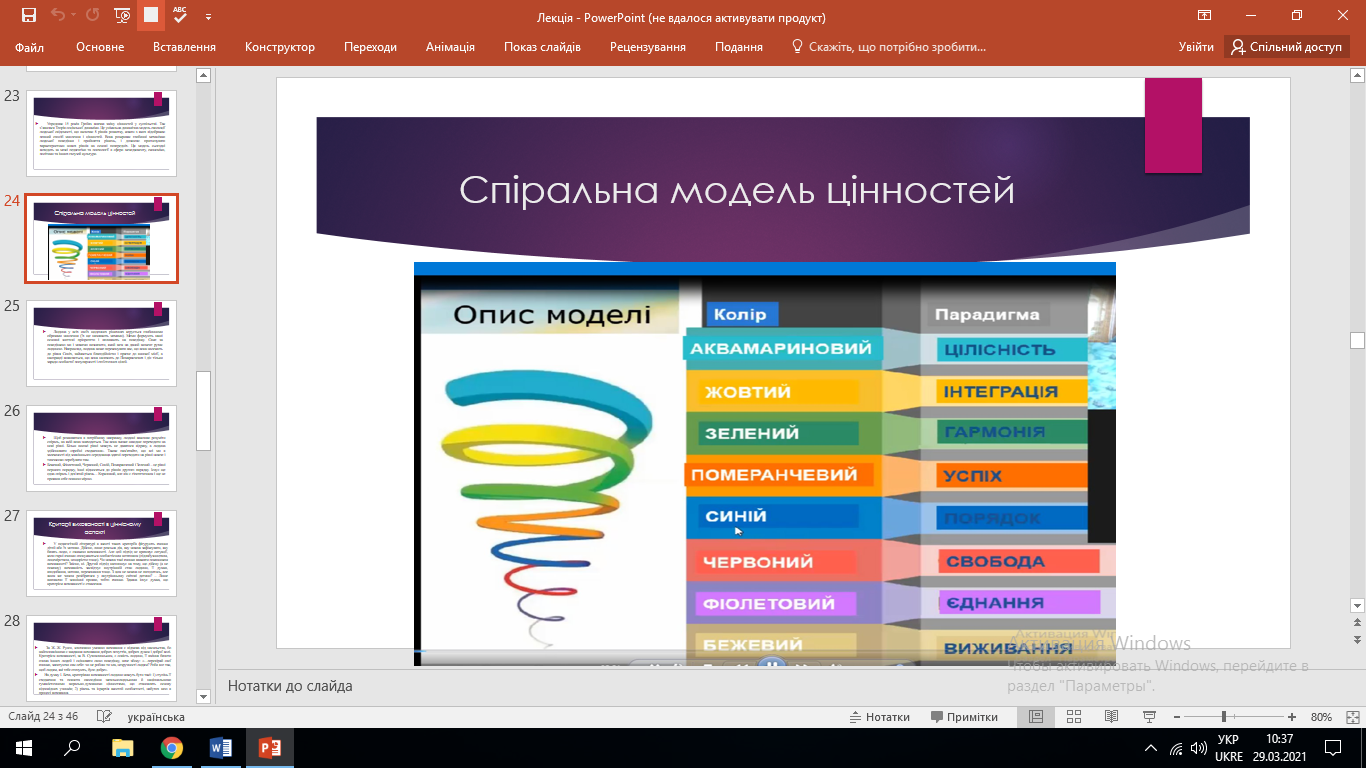The width and height of the screenshot is (1366, 779).
Task: Toggle the Примітки comments pane
Action: (x=964, y=717)
